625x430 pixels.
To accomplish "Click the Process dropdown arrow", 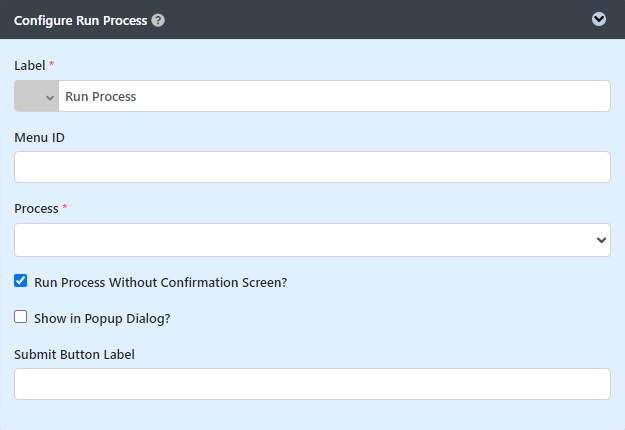I will pos(601,240).
